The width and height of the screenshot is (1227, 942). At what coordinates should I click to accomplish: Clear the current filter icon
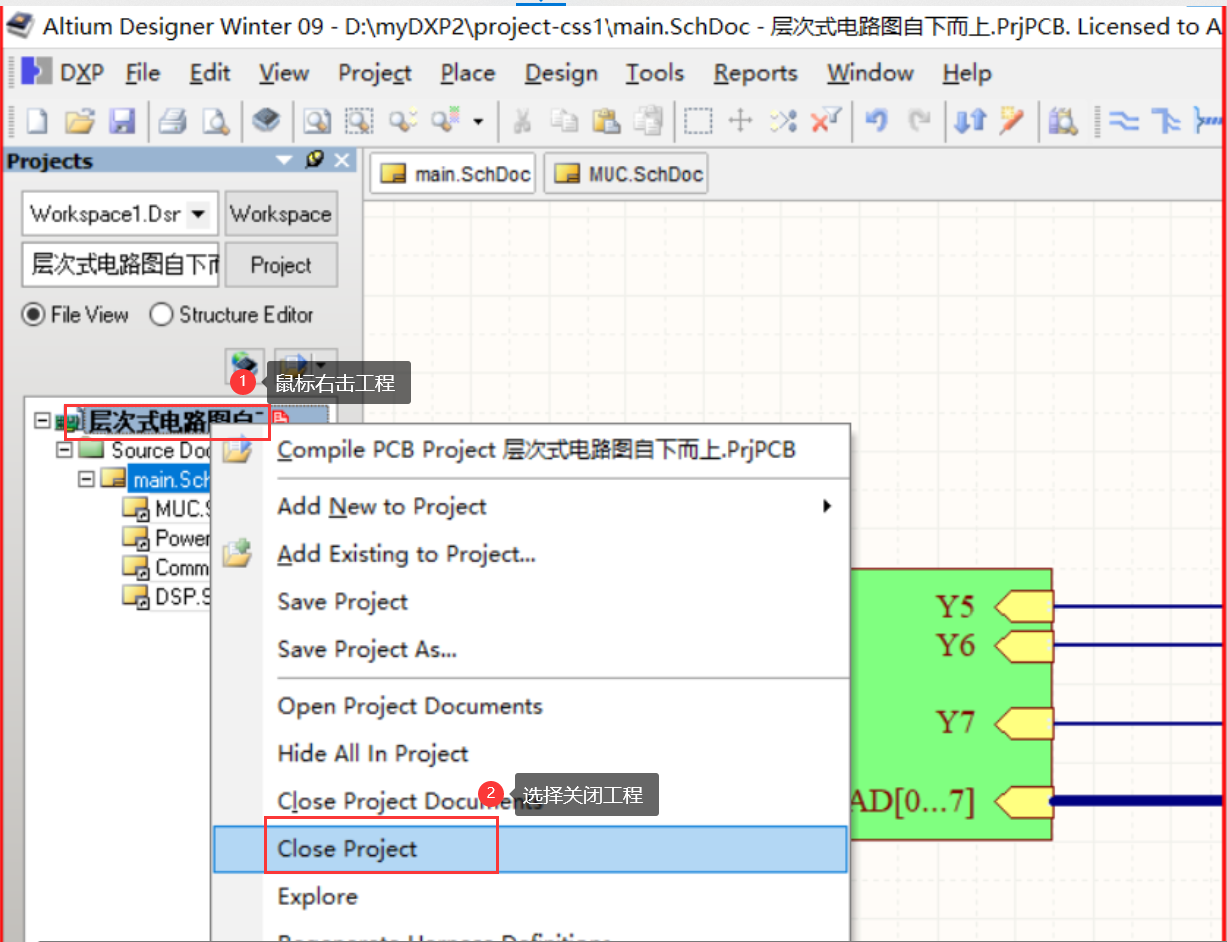tap(825, 121)
